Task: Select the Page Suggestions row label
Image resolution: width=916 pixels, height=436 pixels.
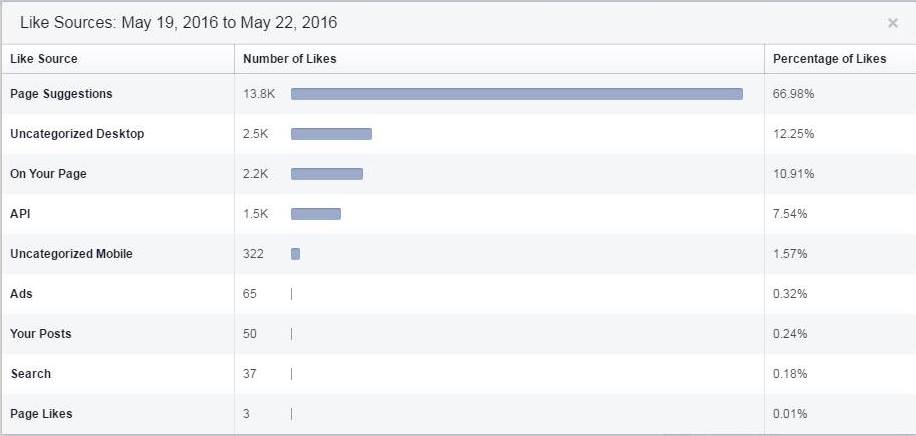Action: pos(61,94)
